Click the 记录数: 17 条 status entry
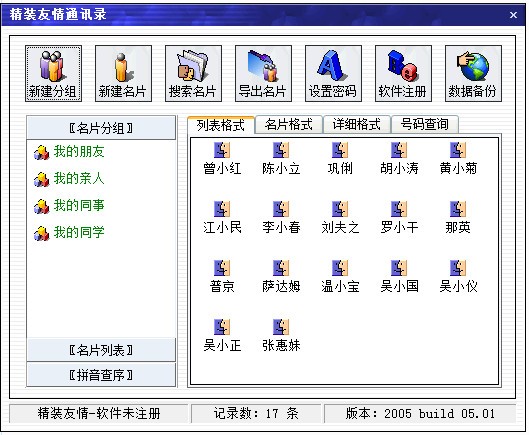This screenshot has width=529, height=435. pos(256,413)
